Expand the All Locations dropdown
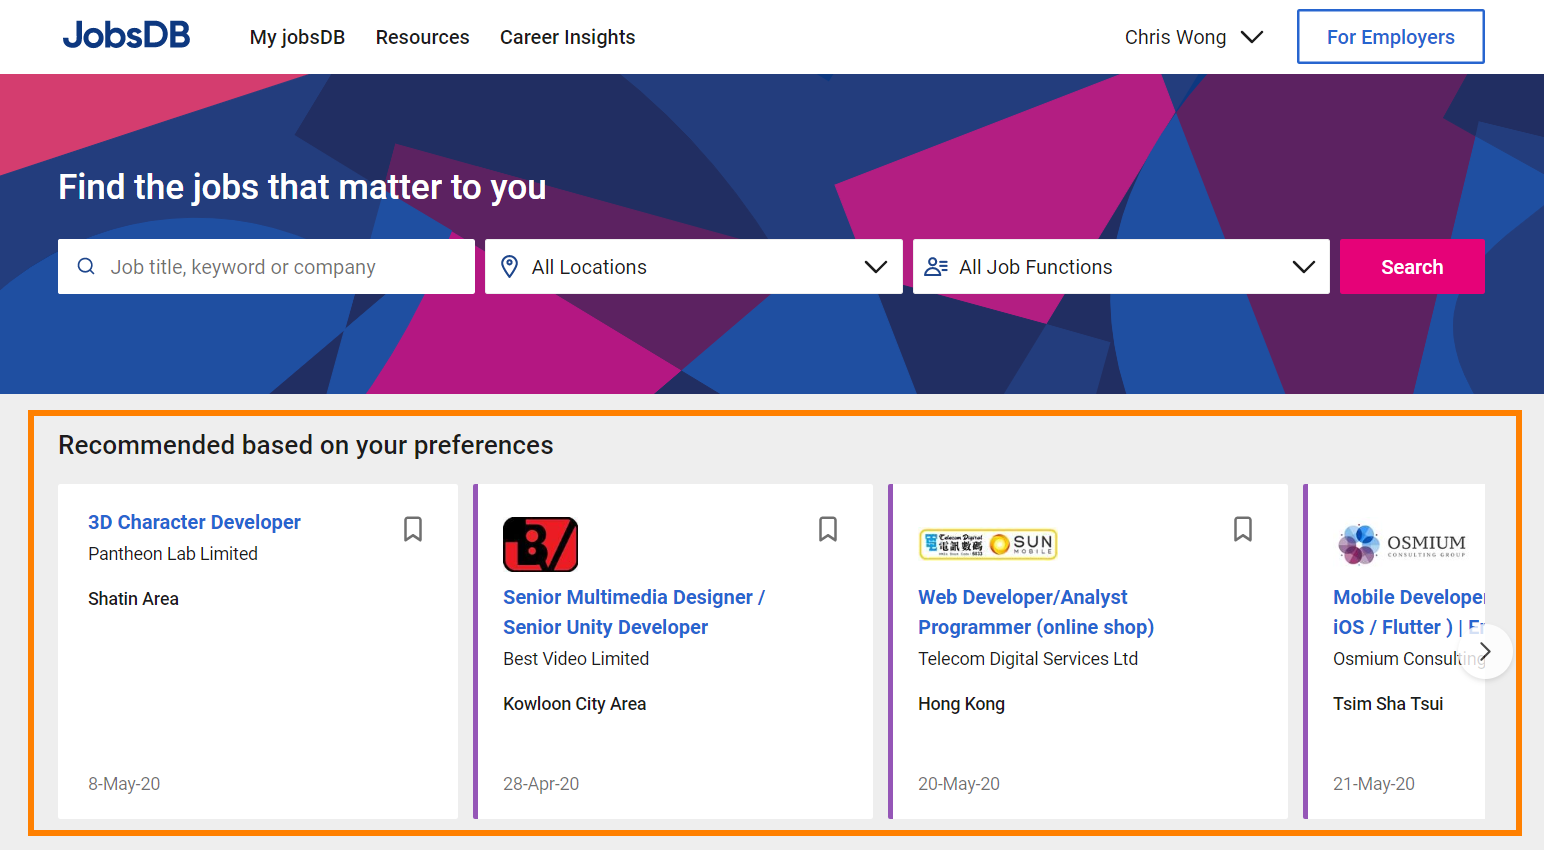 [x=875, y=267]
